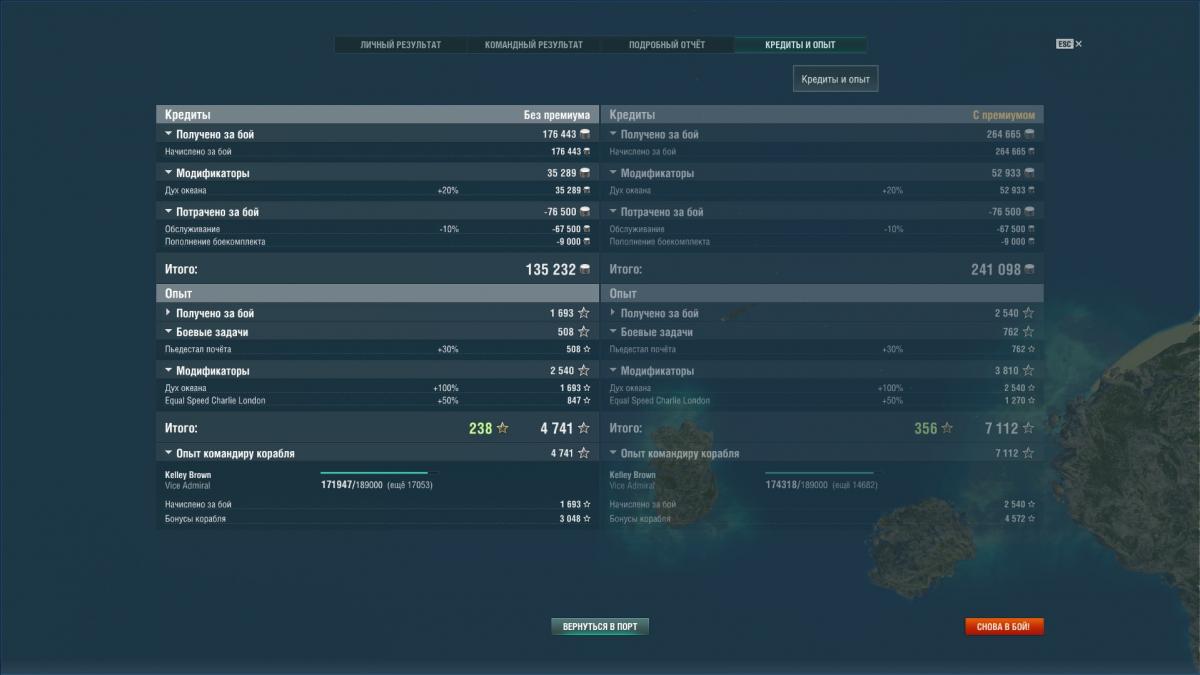The image size is (1200, 675).
Task: Click left Опыт section header
Action: 377,293
